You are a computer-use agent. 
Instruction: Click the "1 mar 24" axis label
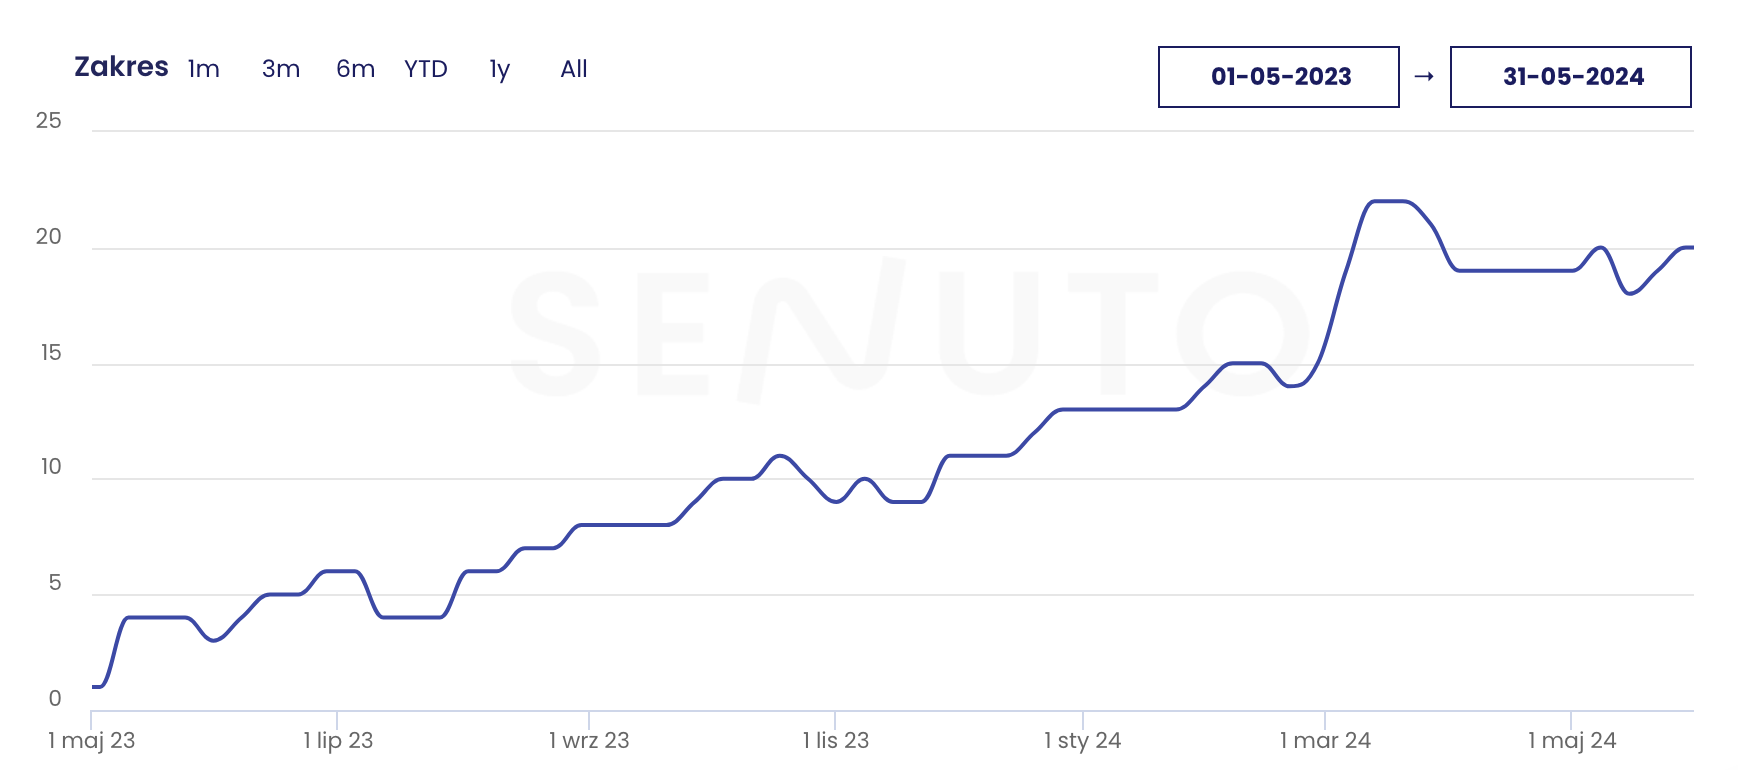coord(1325,741)
